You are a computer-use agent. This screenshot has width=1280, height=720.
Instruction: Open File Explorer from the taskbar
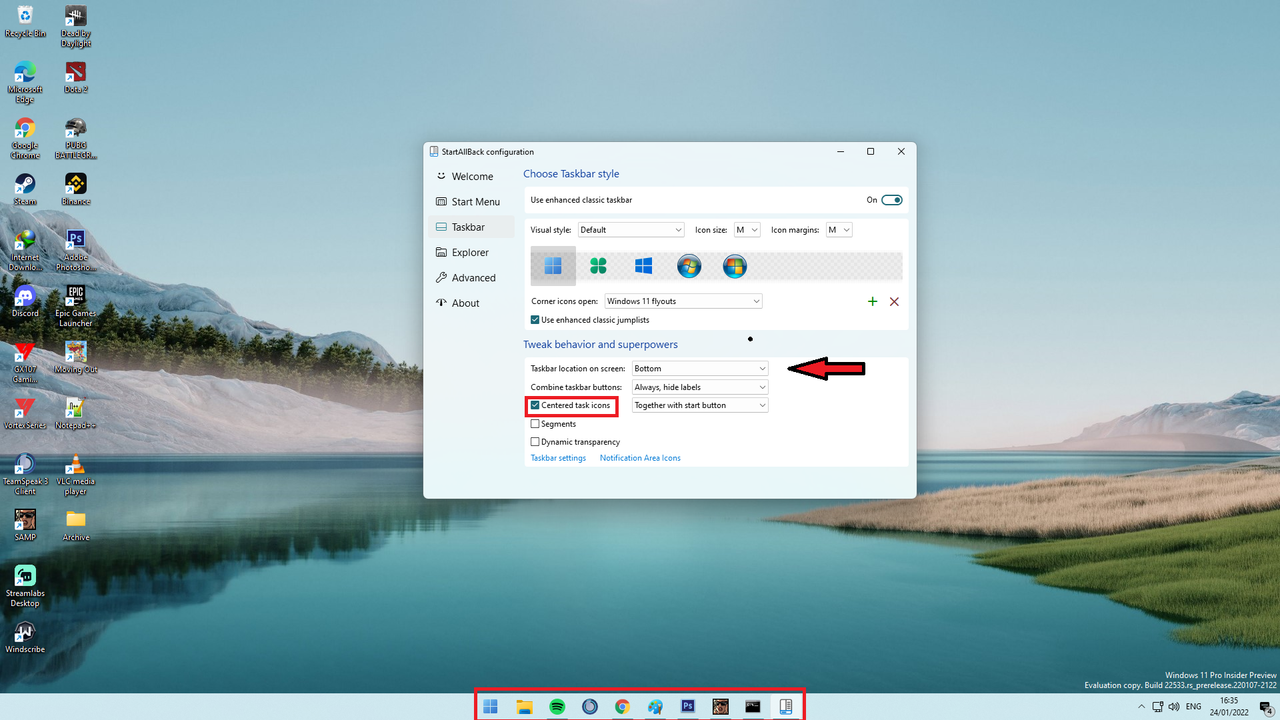point(524,706)
